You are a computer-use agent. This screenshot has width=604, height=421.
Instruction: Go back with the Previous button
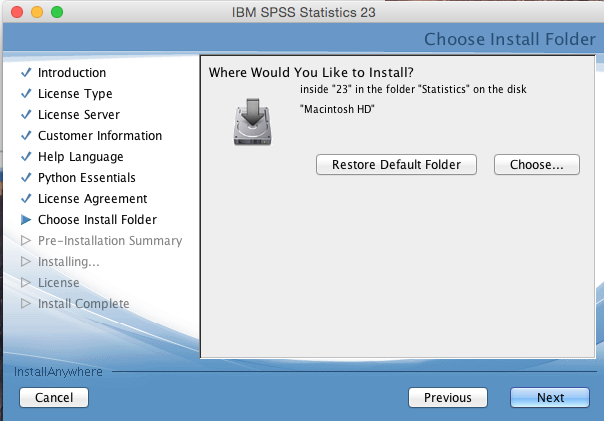coord(448,398)
